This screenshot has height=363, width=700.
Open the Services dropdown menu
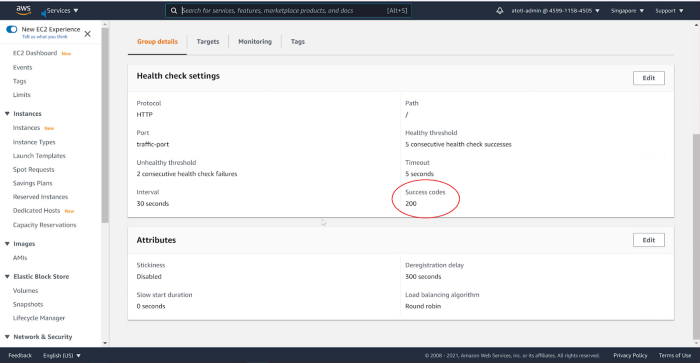[62, 10]
